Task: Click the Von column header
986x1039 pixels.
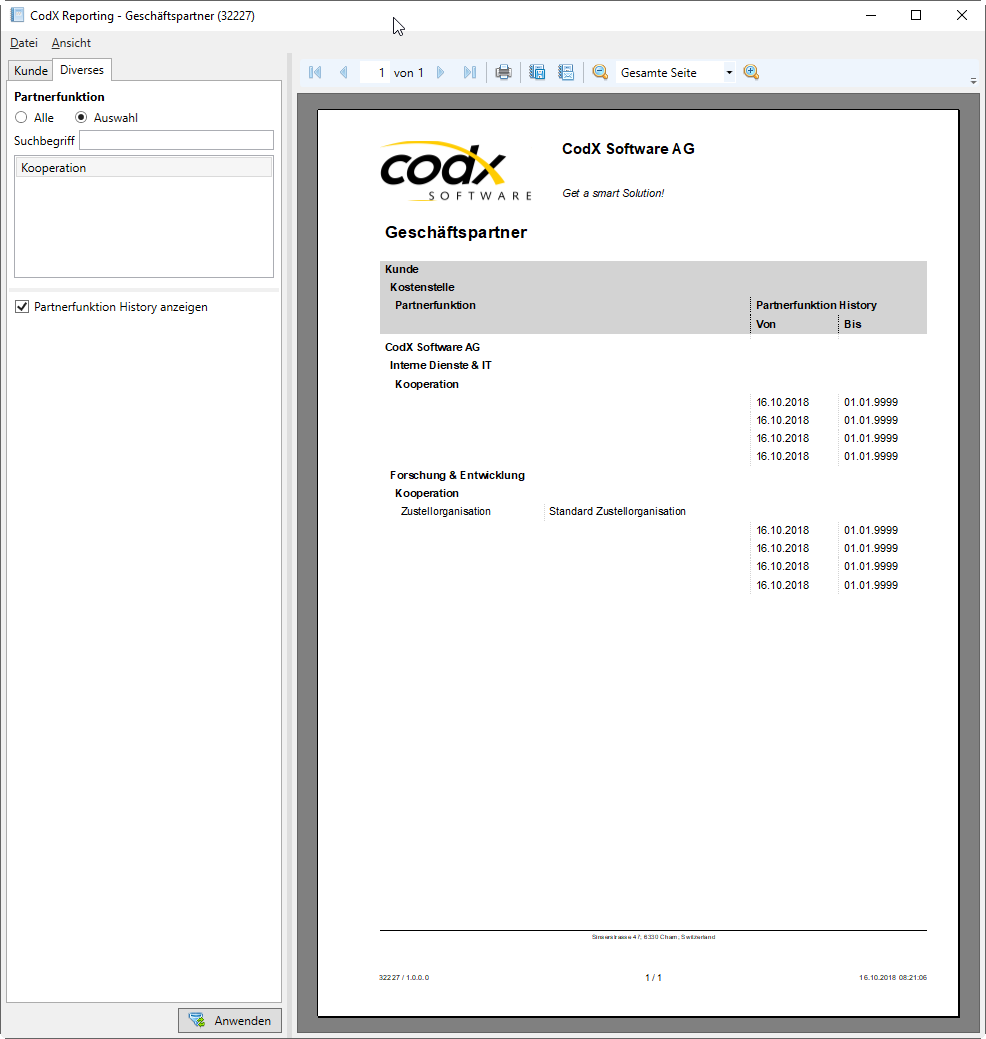Action: click(x=766, y=324)
